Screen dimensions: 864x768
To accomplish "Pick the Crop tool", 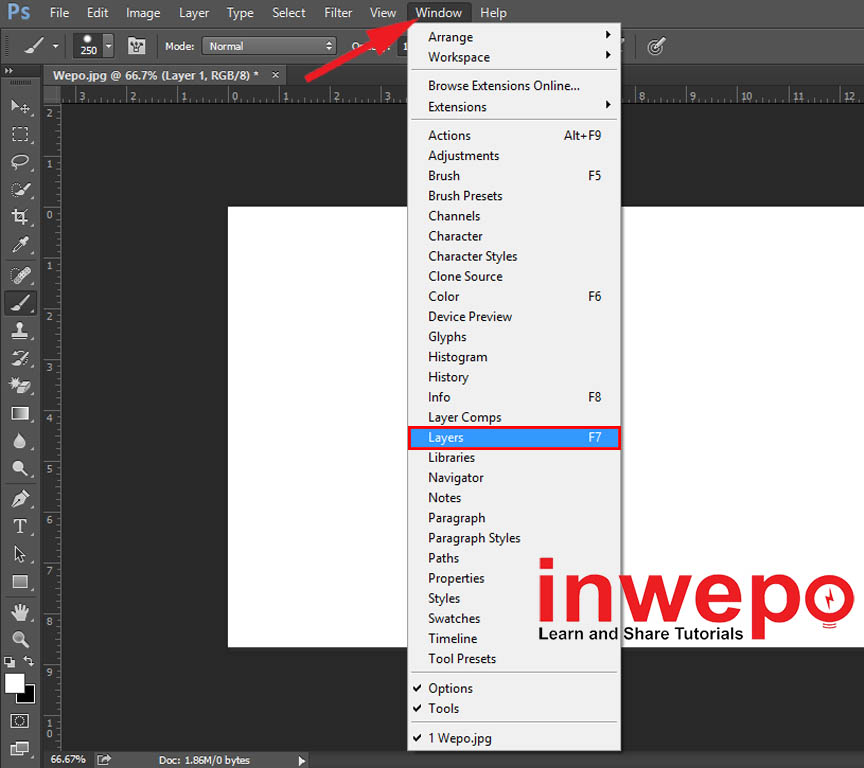I will 20,217.
